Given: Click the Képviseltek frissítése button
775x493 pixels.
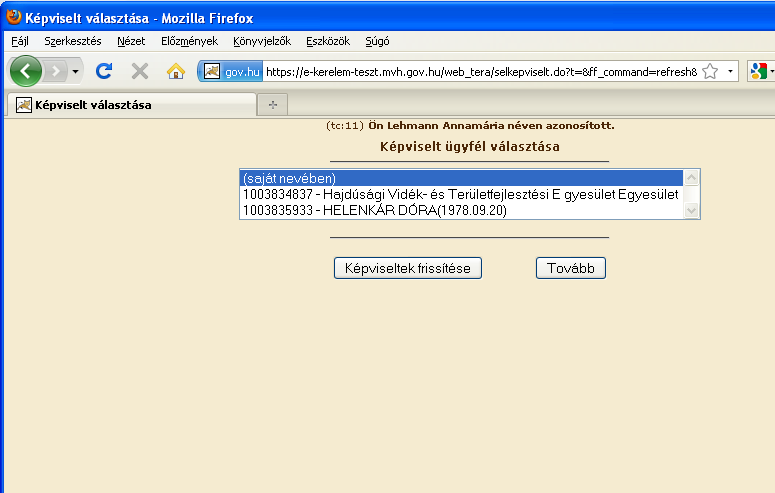Looking at the screenshot, I should [408, 268].
